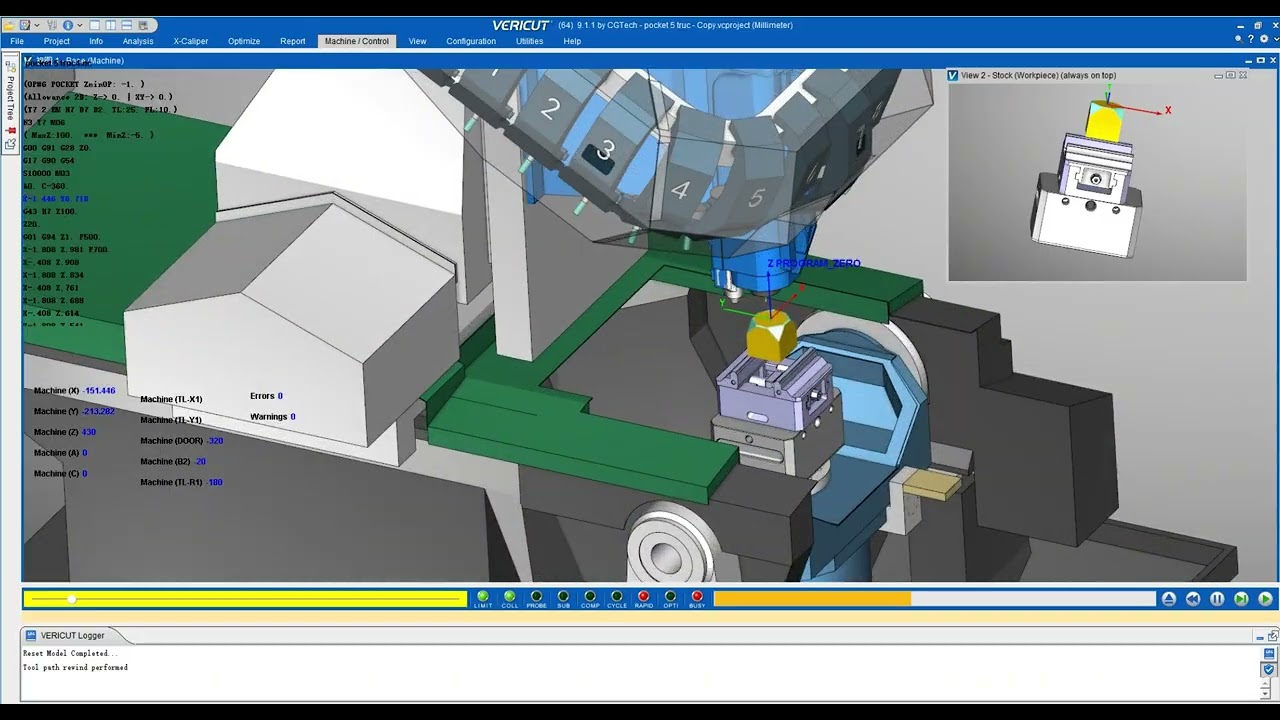Click Machine (X) -151.446 readout
The image size is (1280, 720).
[x=74, y=391]
